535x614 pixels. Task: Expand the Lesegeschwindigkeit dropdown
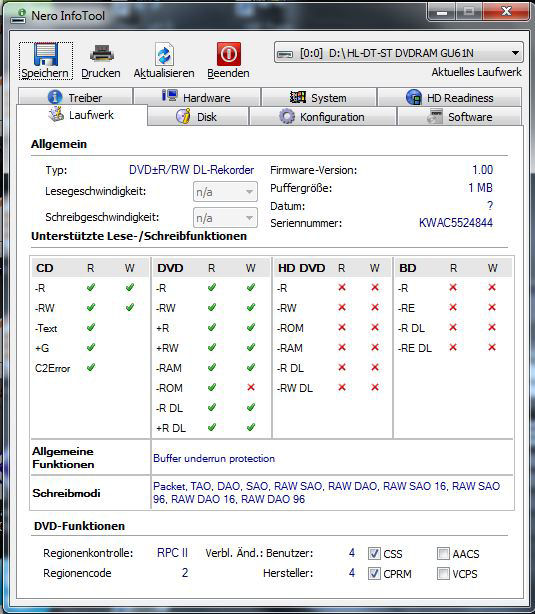225,192
